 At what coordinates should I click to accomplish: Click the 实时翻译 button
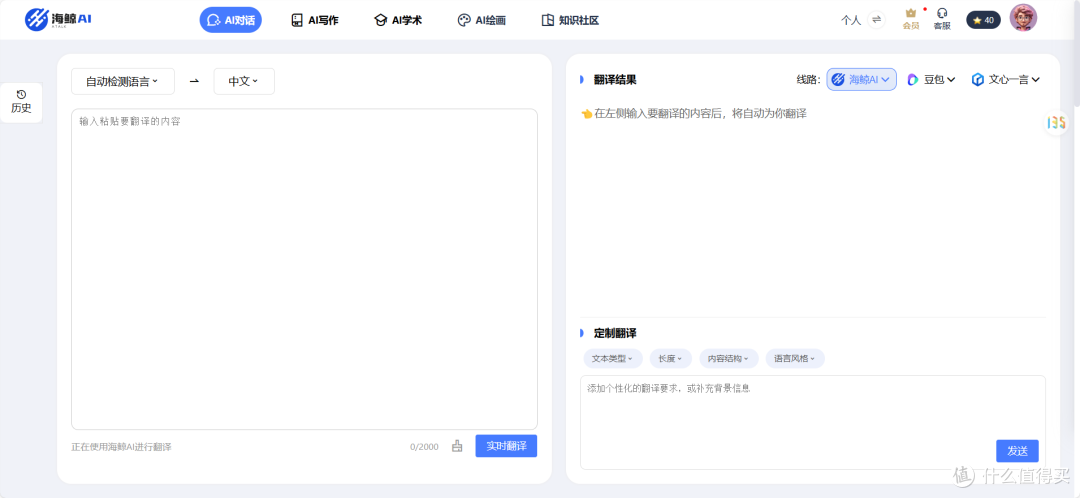coord(506,446)
